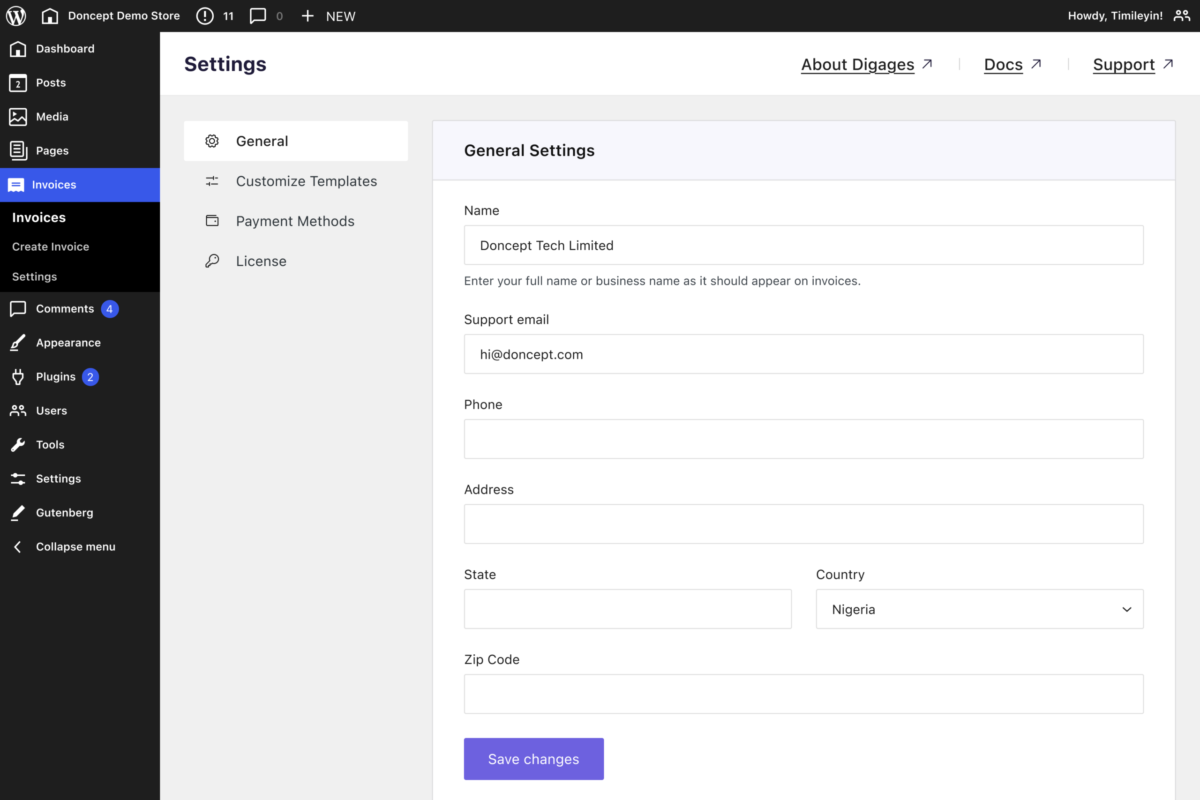The image size is (1200, 800).
Task: Collapse the sidebar menu
Action: click(x=75, y=547)
